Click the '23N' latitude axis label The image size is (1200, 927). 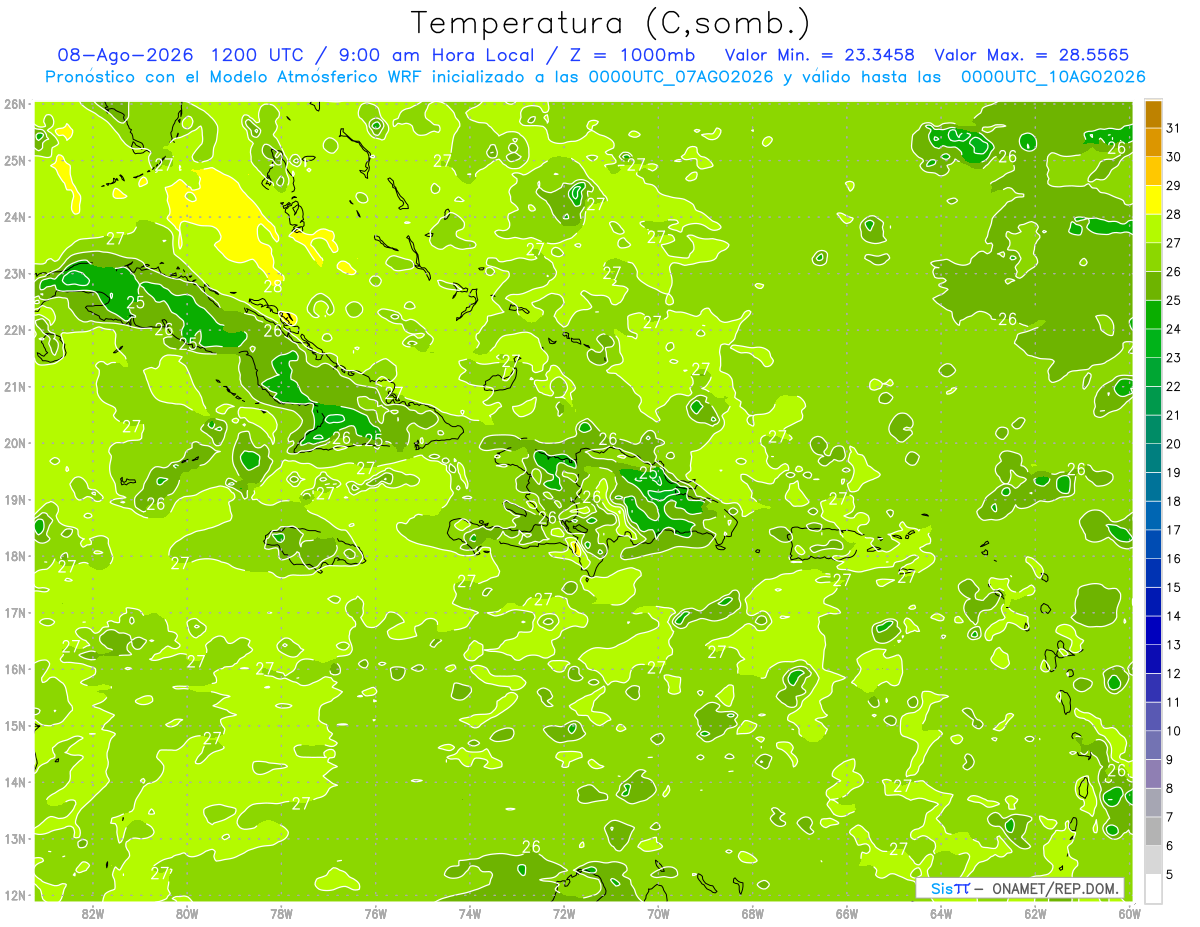pyautogui.click(x=15, y=273)
